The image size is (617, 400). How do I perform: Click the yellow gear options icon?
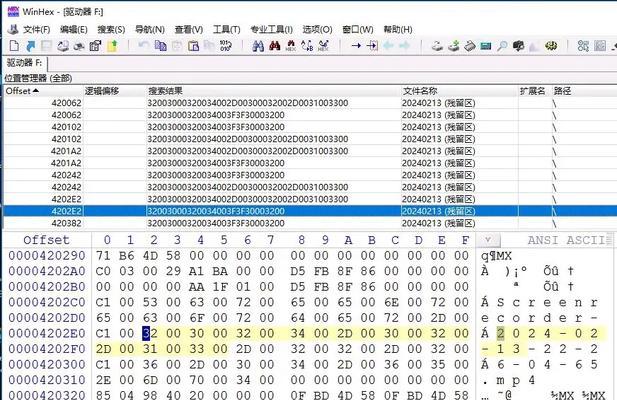[551, 46]
